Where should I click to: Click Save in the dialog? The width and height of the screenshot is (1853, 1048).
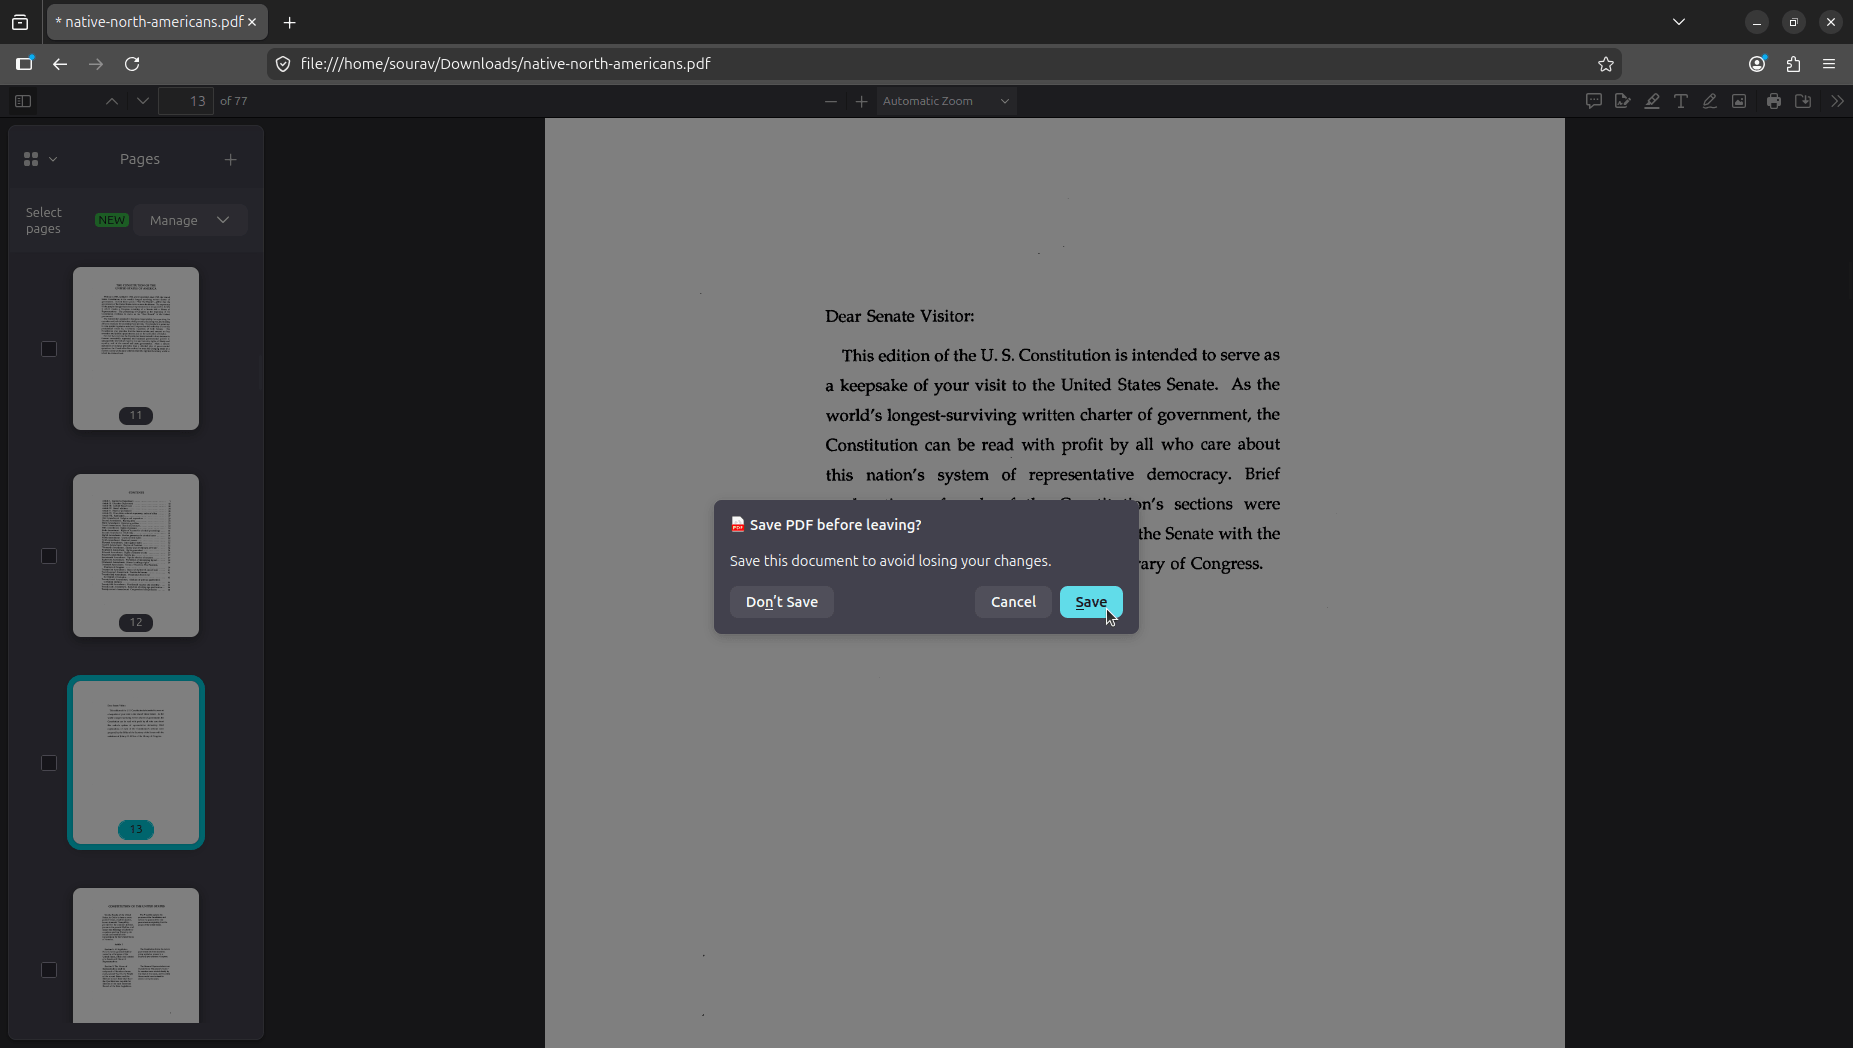1091,602
